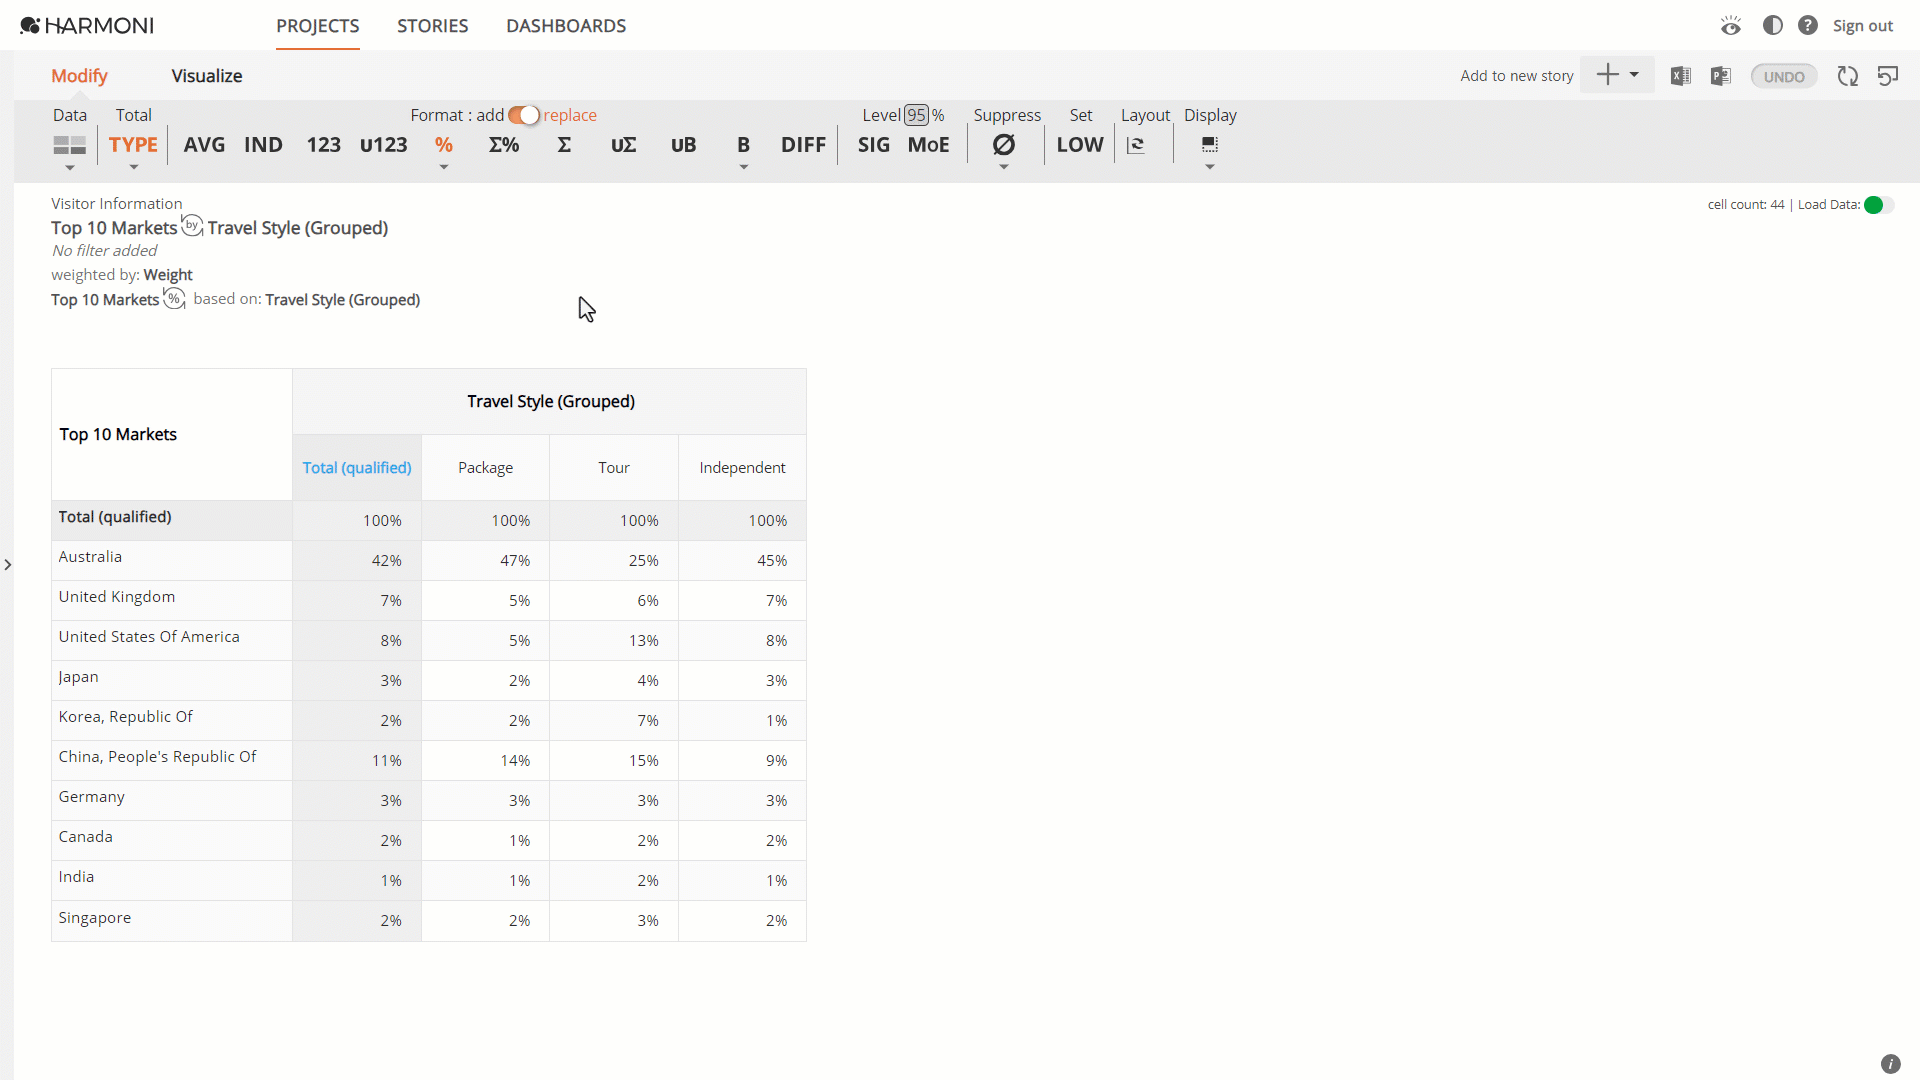This screenshot has width=1920, height=1080.
Task: Apply the 123 count format
Action: pos(323,145)
